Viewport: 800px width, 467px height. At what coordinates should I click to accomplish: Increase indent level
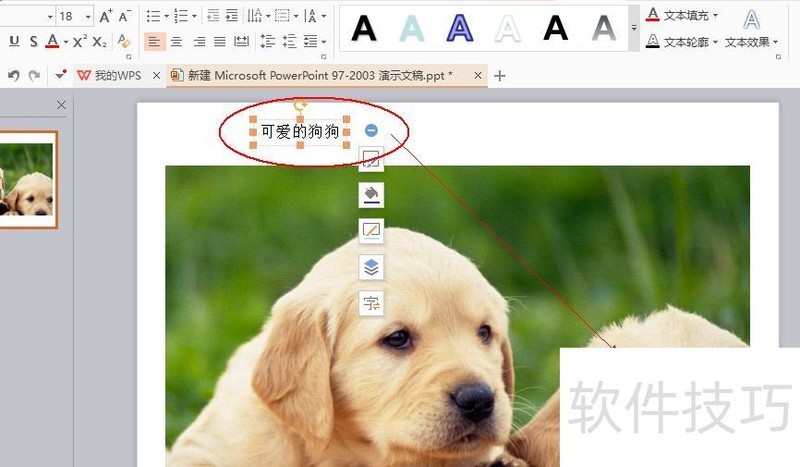point(232,16)
